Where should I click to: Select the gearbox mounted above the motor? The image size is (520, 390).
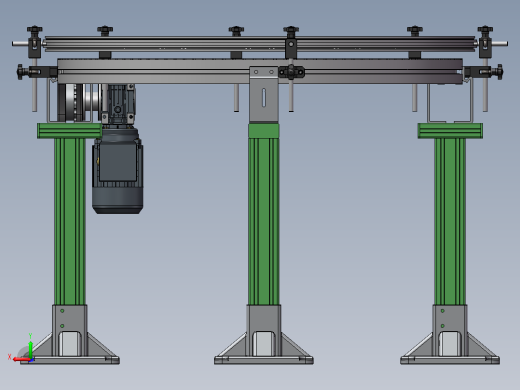pos(117,104)
